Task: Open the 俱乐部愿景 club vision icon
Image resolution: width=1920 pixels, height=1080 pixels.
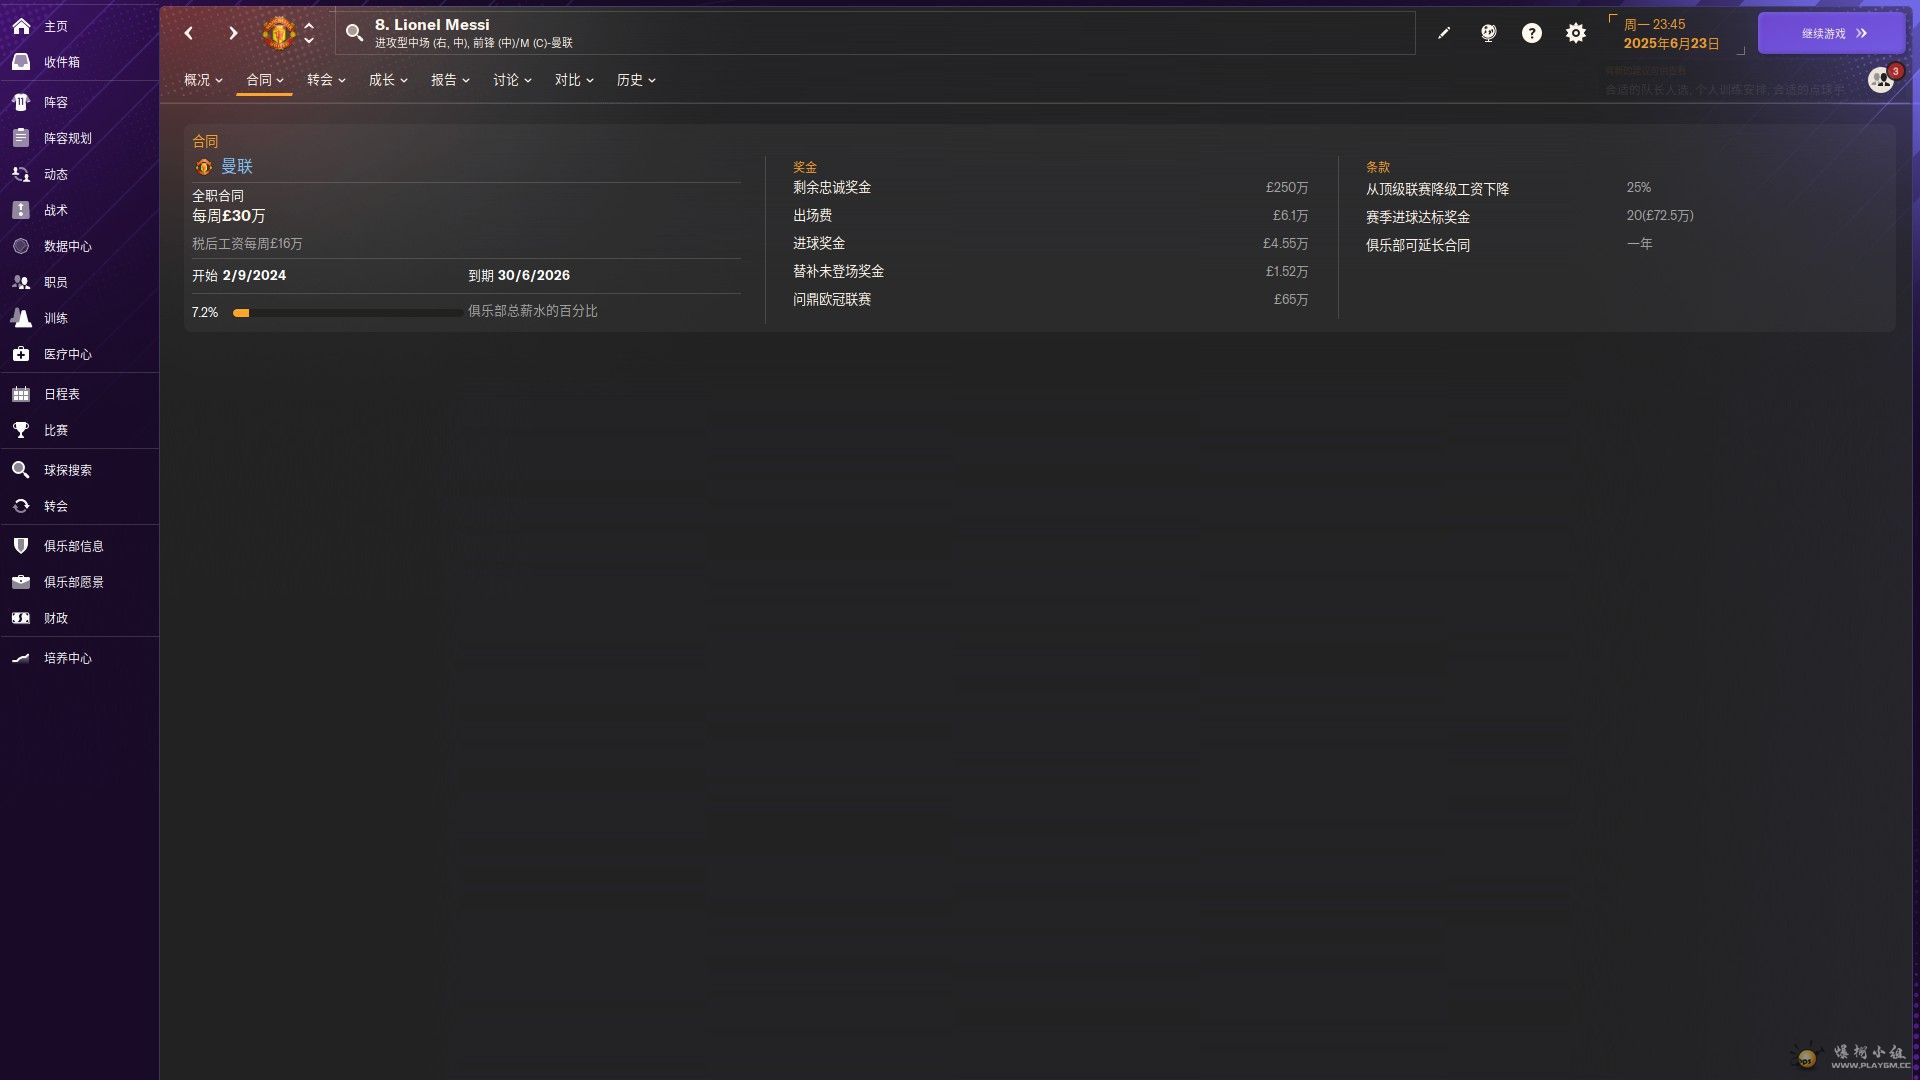Action: [21, 582]
